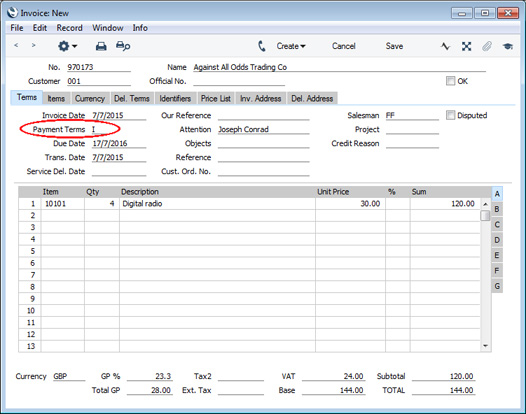
Task: Click the telephone icon
Action: click(x=262, y=46)
